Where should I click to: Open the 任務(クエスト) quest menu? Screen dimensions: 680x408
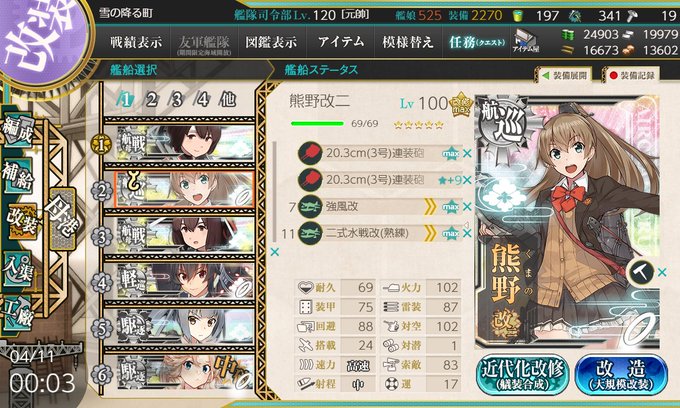[477, 42]
